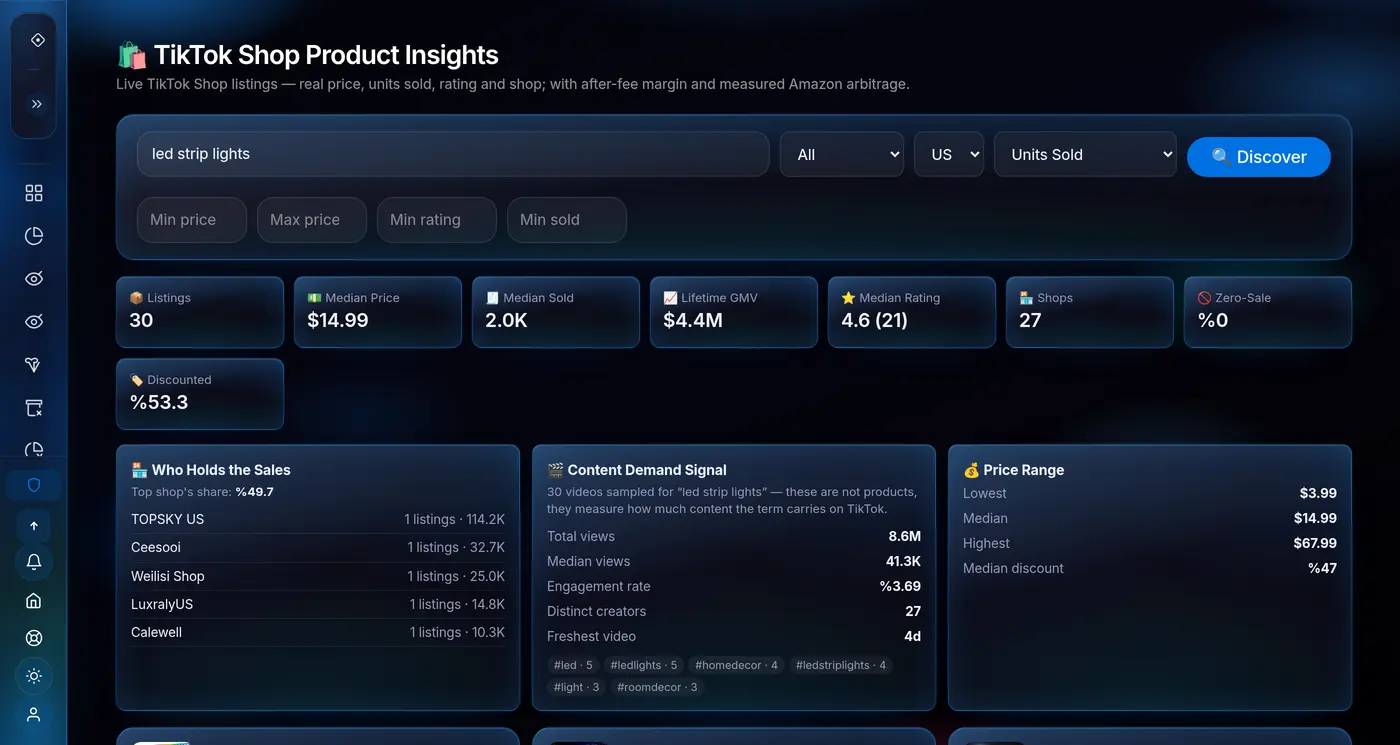Click the Engagement rate %3.69 value

point(900,586)
